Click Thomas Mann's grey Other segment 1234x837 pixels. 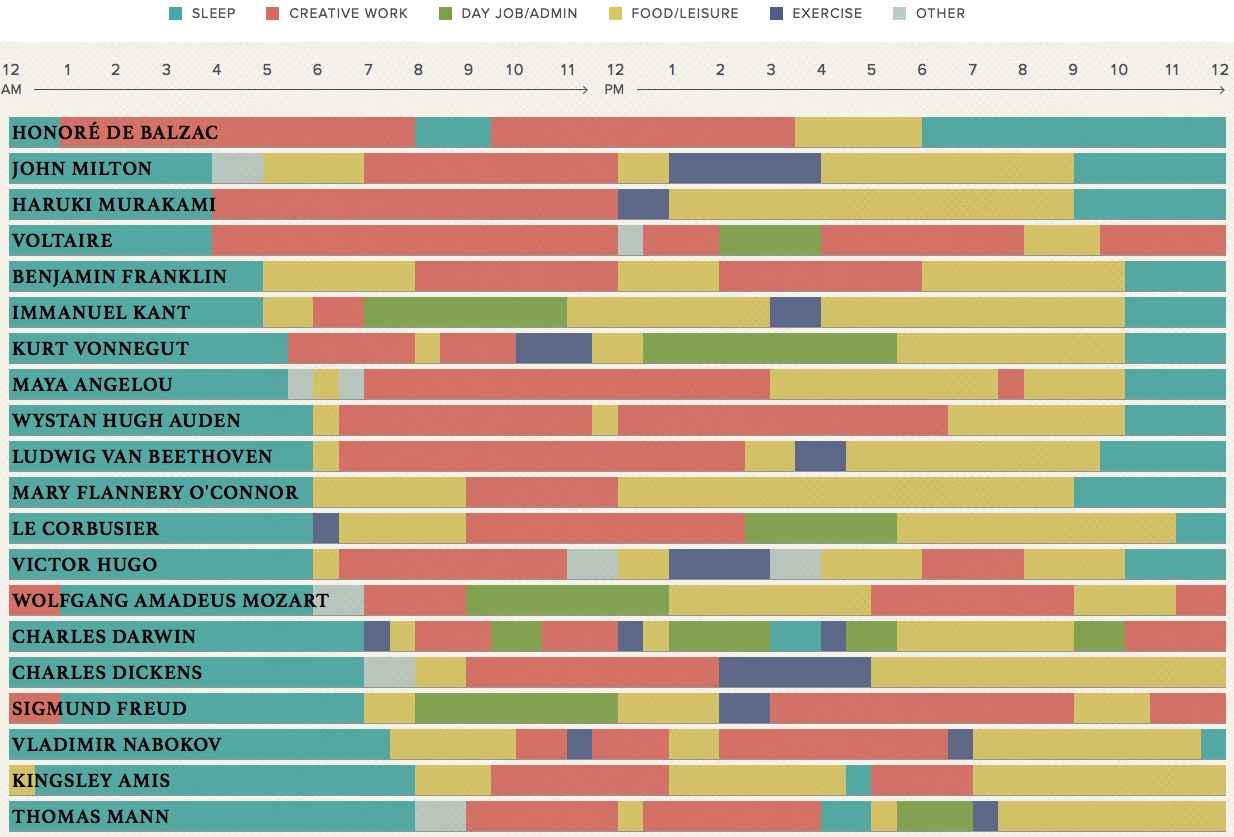440,816
